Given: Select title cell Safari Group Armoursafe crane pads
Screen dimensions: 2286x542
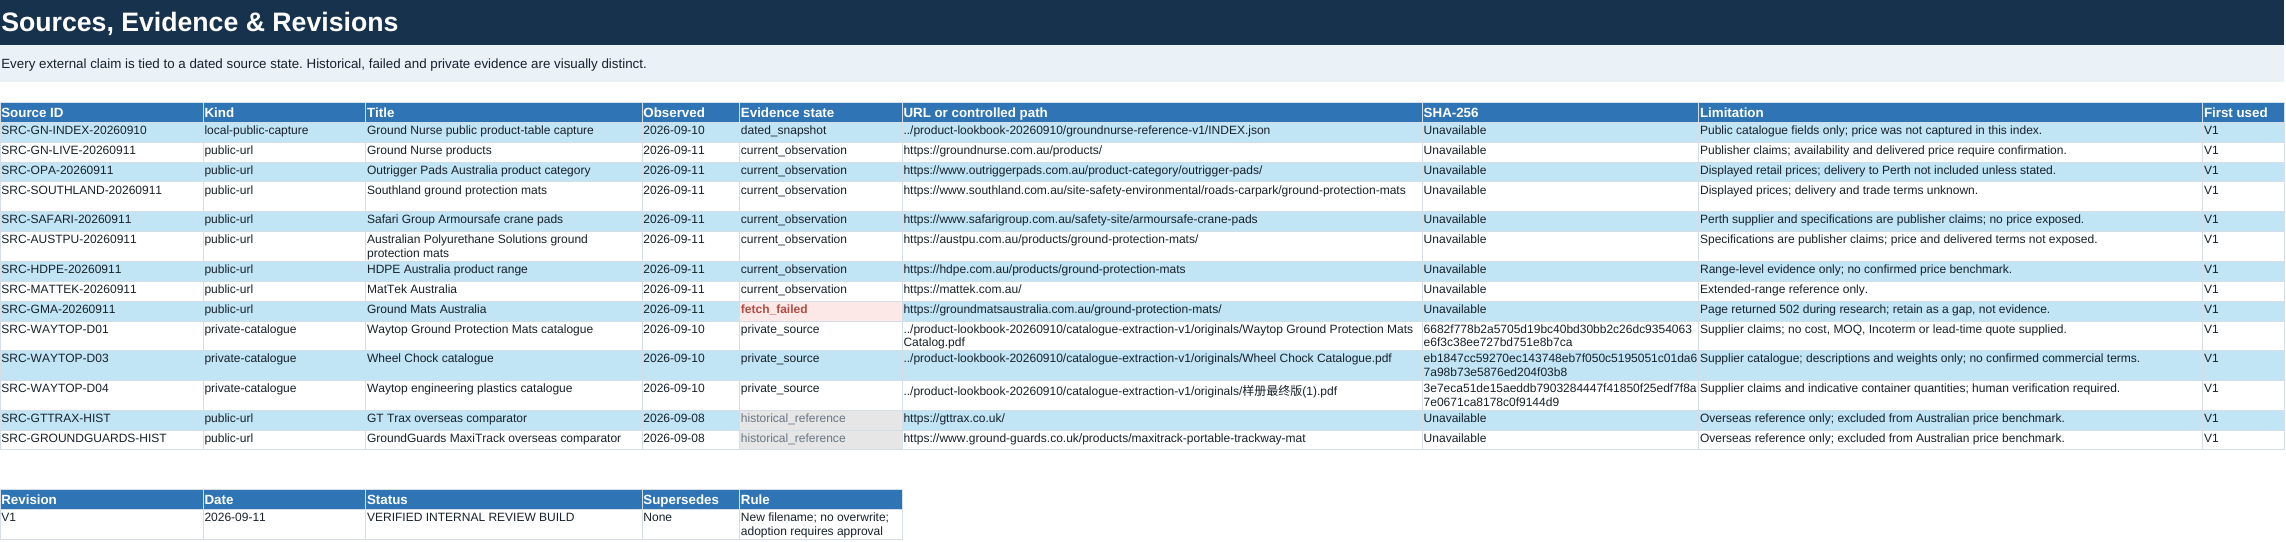Looking at the screenshot, I should click(503, 220).
